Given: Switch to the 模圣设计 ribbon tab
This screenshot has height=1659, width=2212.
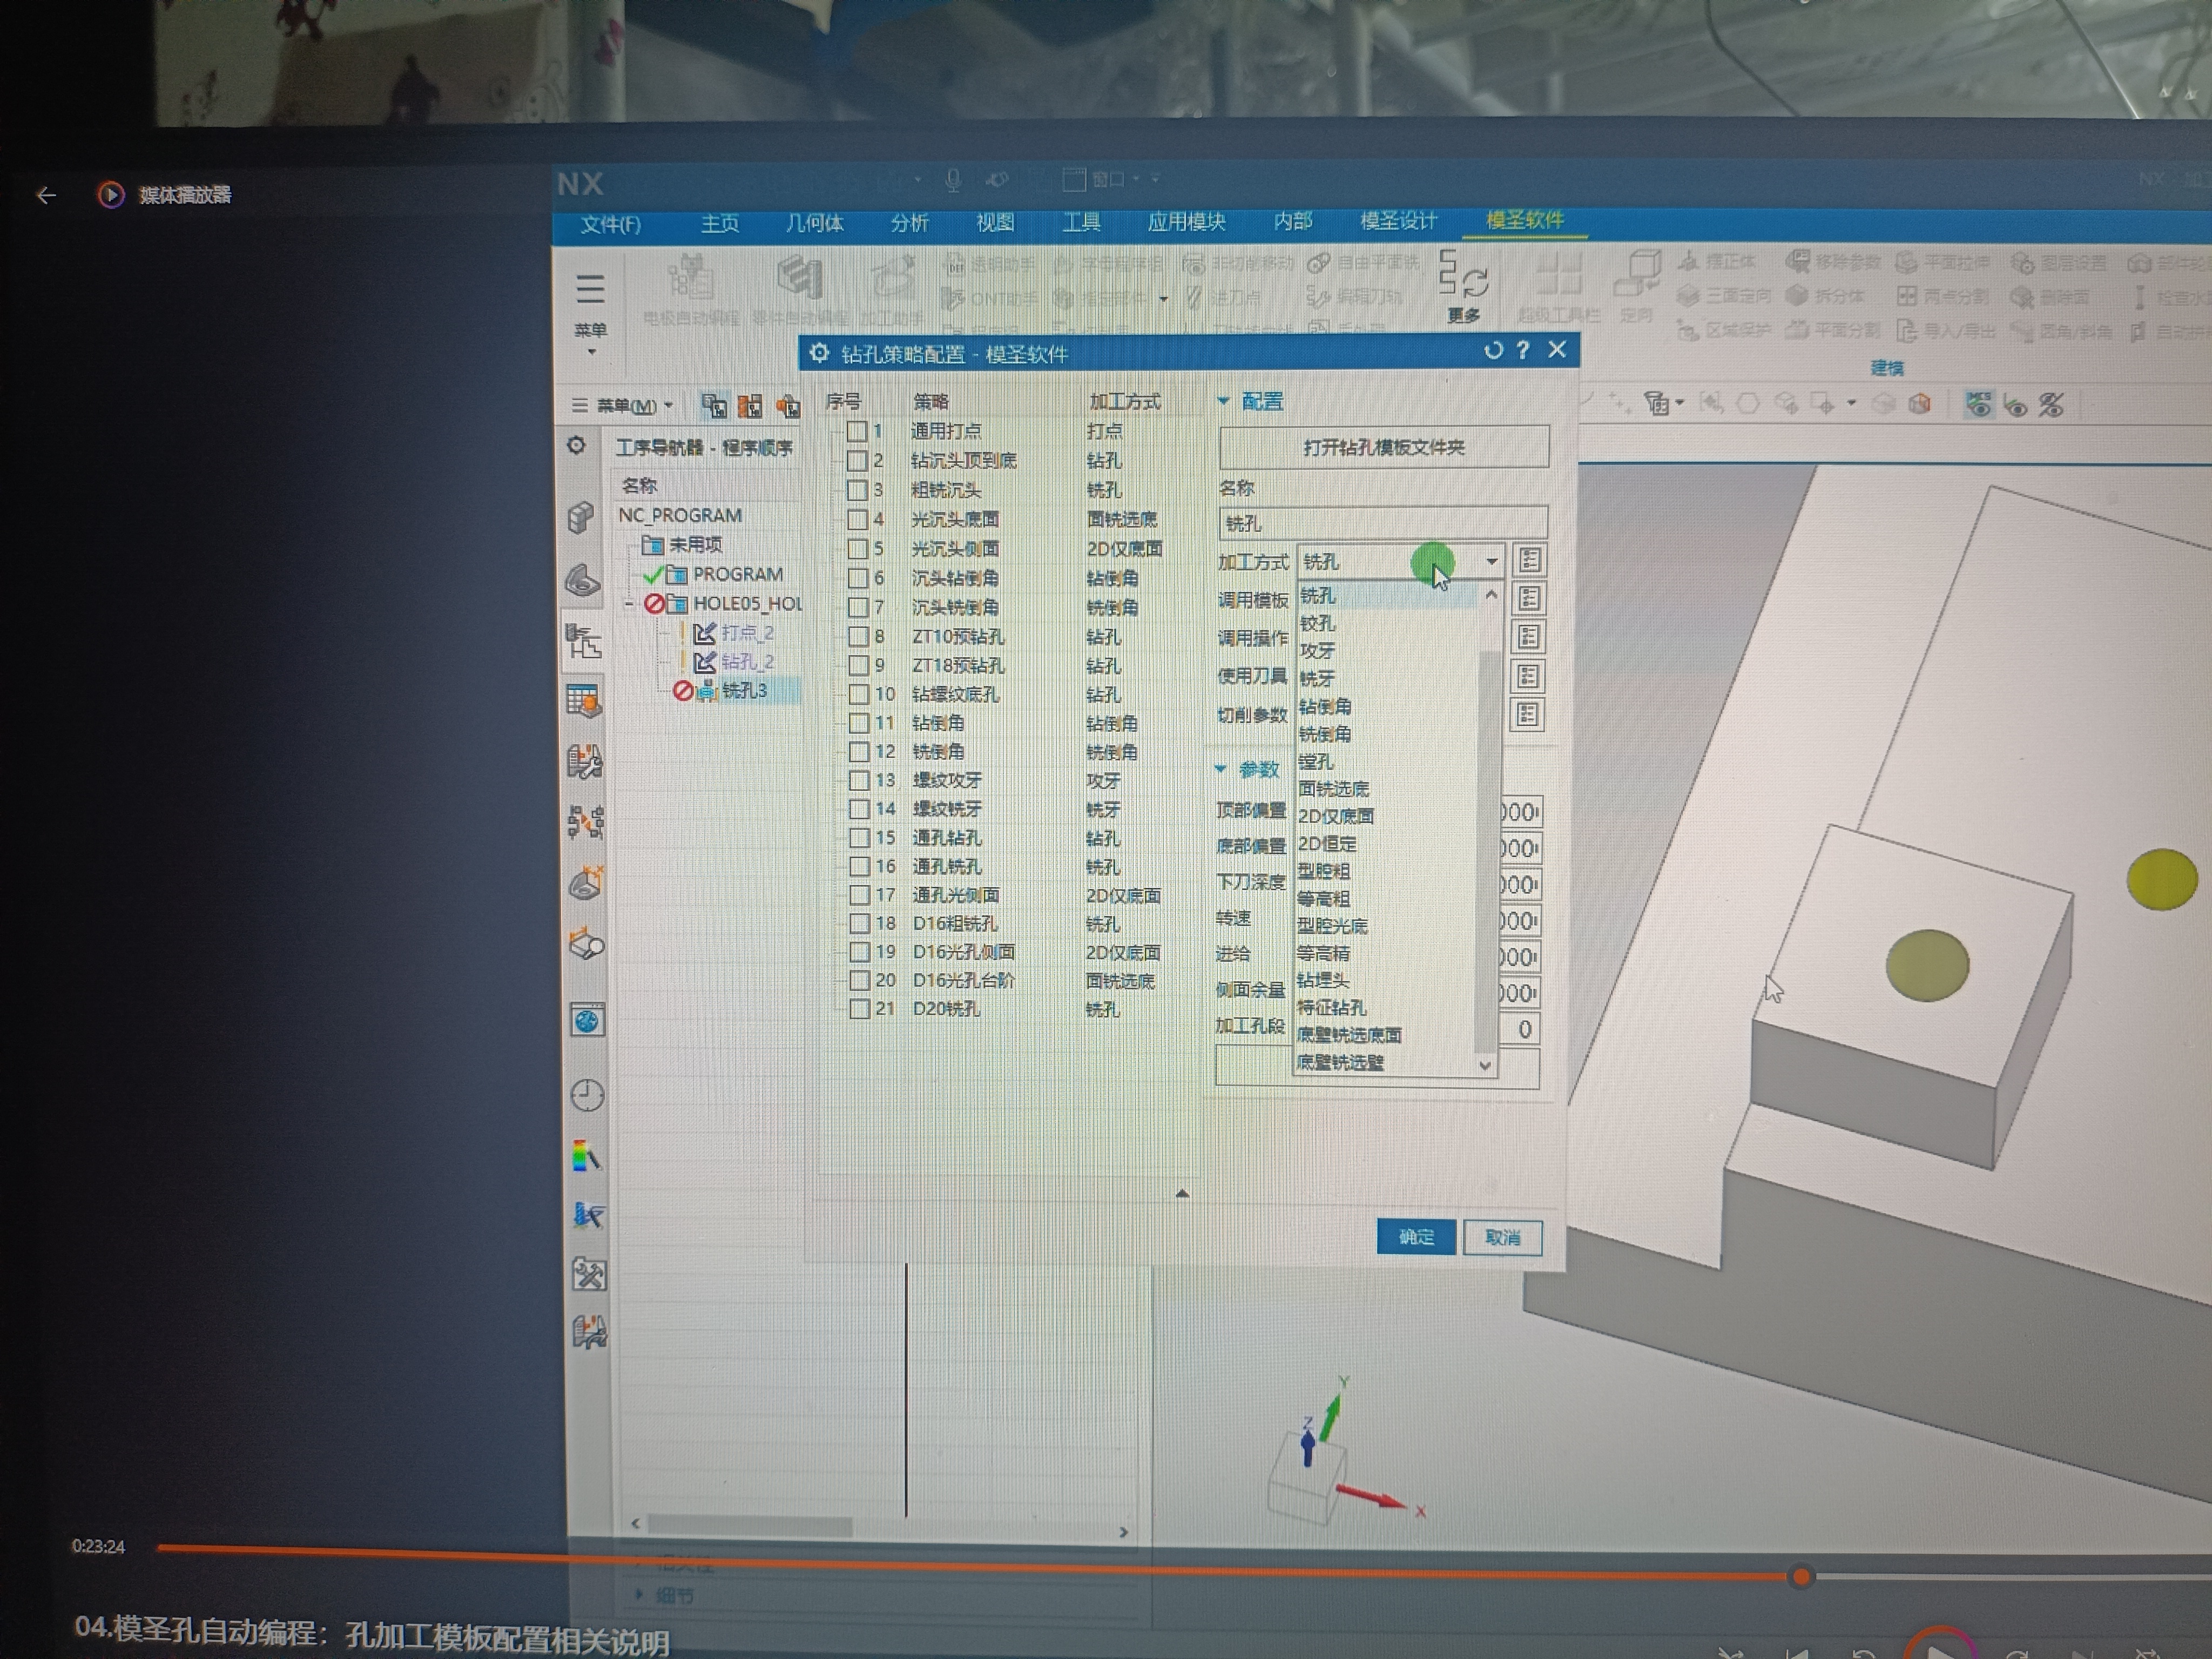Looking at the screenshot, I should pyautogui.click(x=1398, y=220).
